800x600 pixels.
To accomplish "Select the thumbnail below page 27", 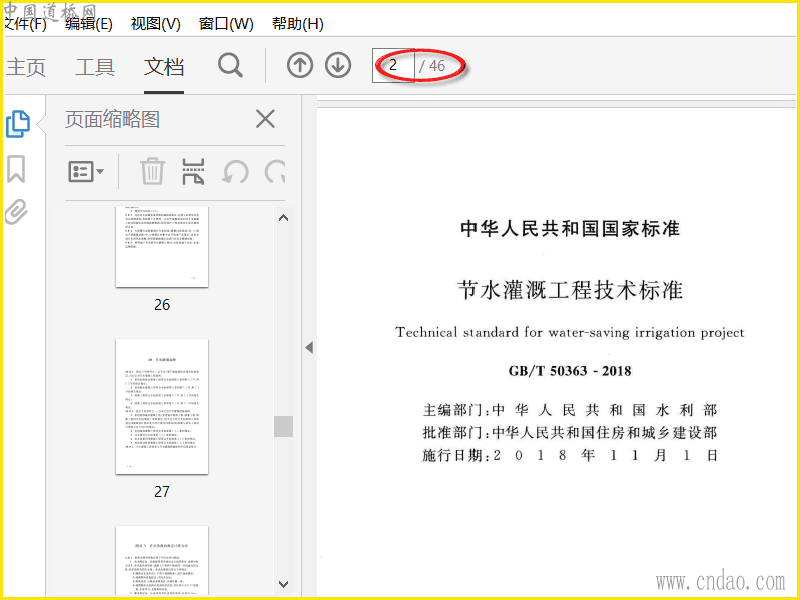I will [162, 560].
